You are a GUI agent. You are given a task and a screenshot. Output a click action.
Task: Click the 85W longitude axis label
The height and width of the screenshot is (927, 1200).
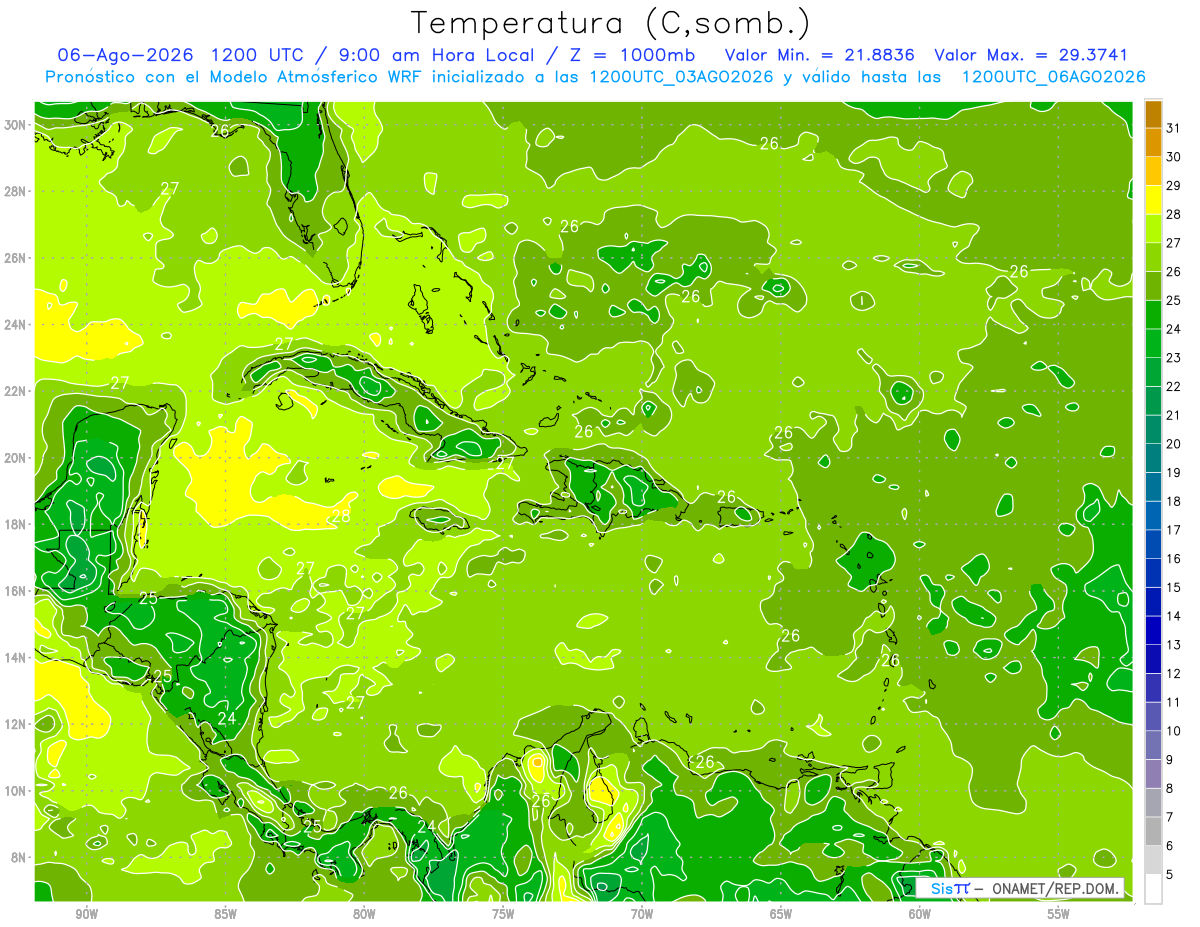225,914
